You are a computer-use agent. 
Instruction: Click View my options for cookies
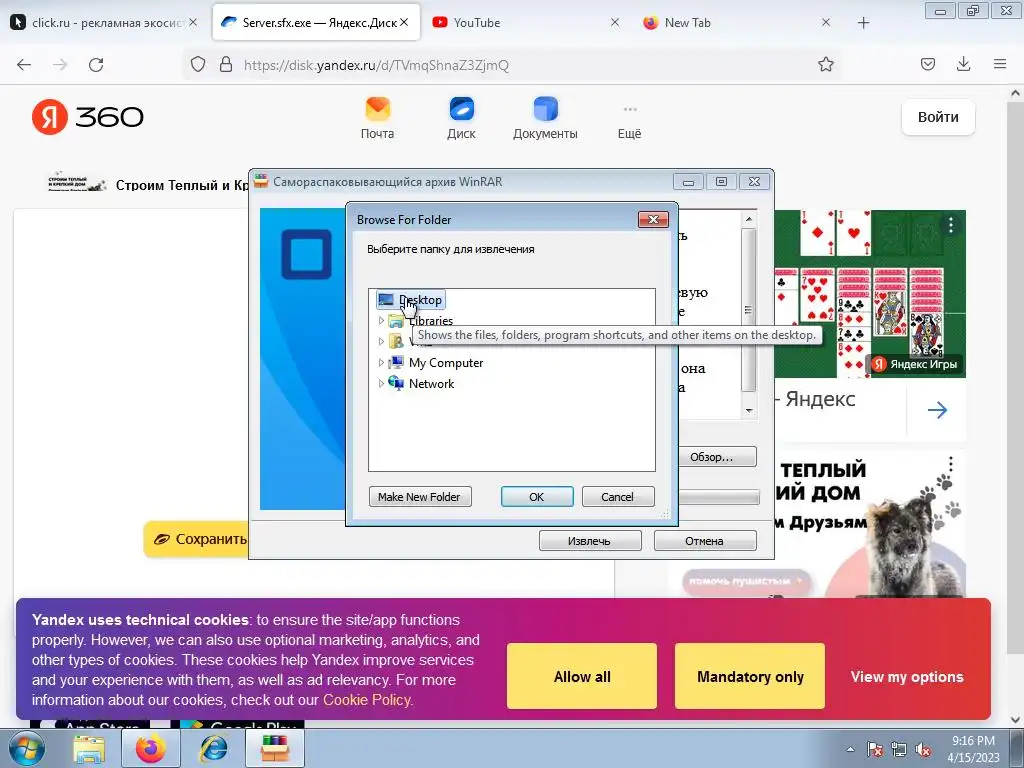[x=906, y=677]
